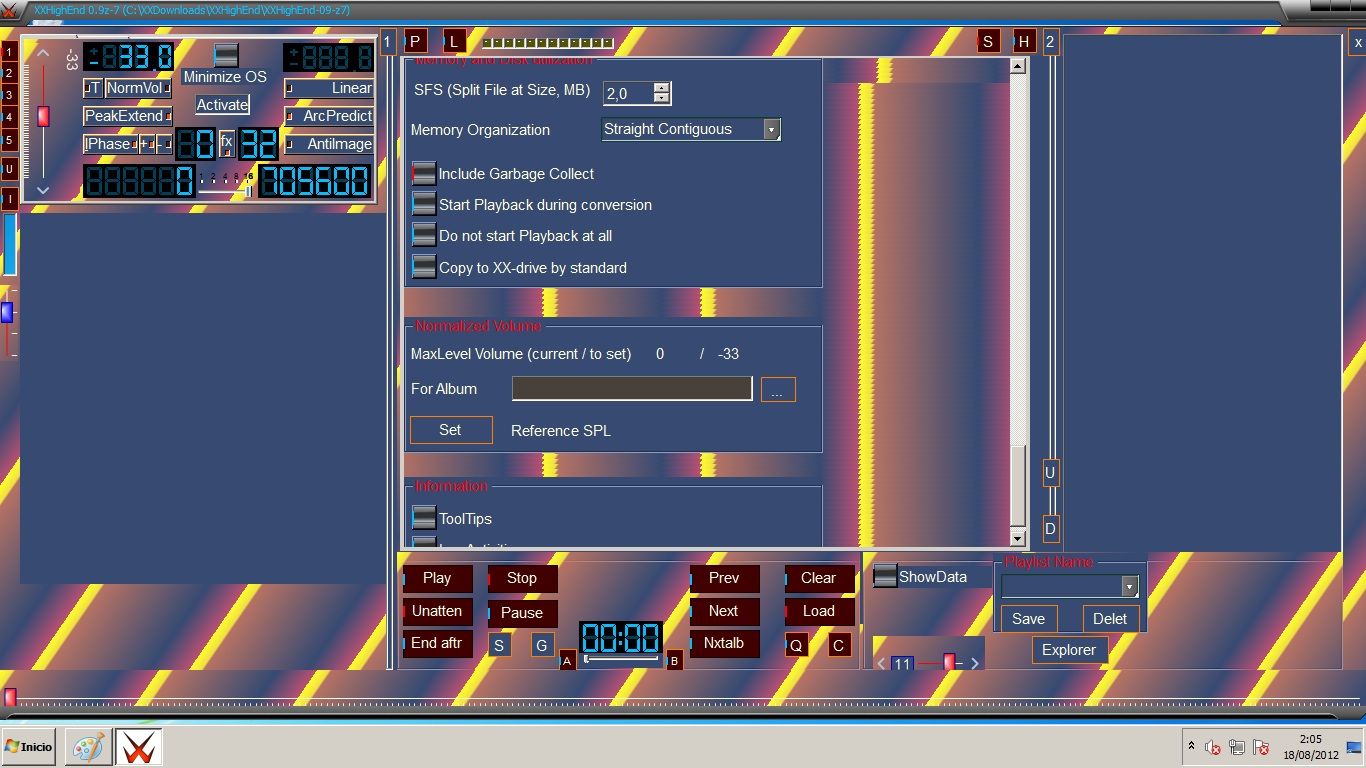The image size is (1366, 768).
Task: Click the volume down chevron arrow
Action: (42, 190)
